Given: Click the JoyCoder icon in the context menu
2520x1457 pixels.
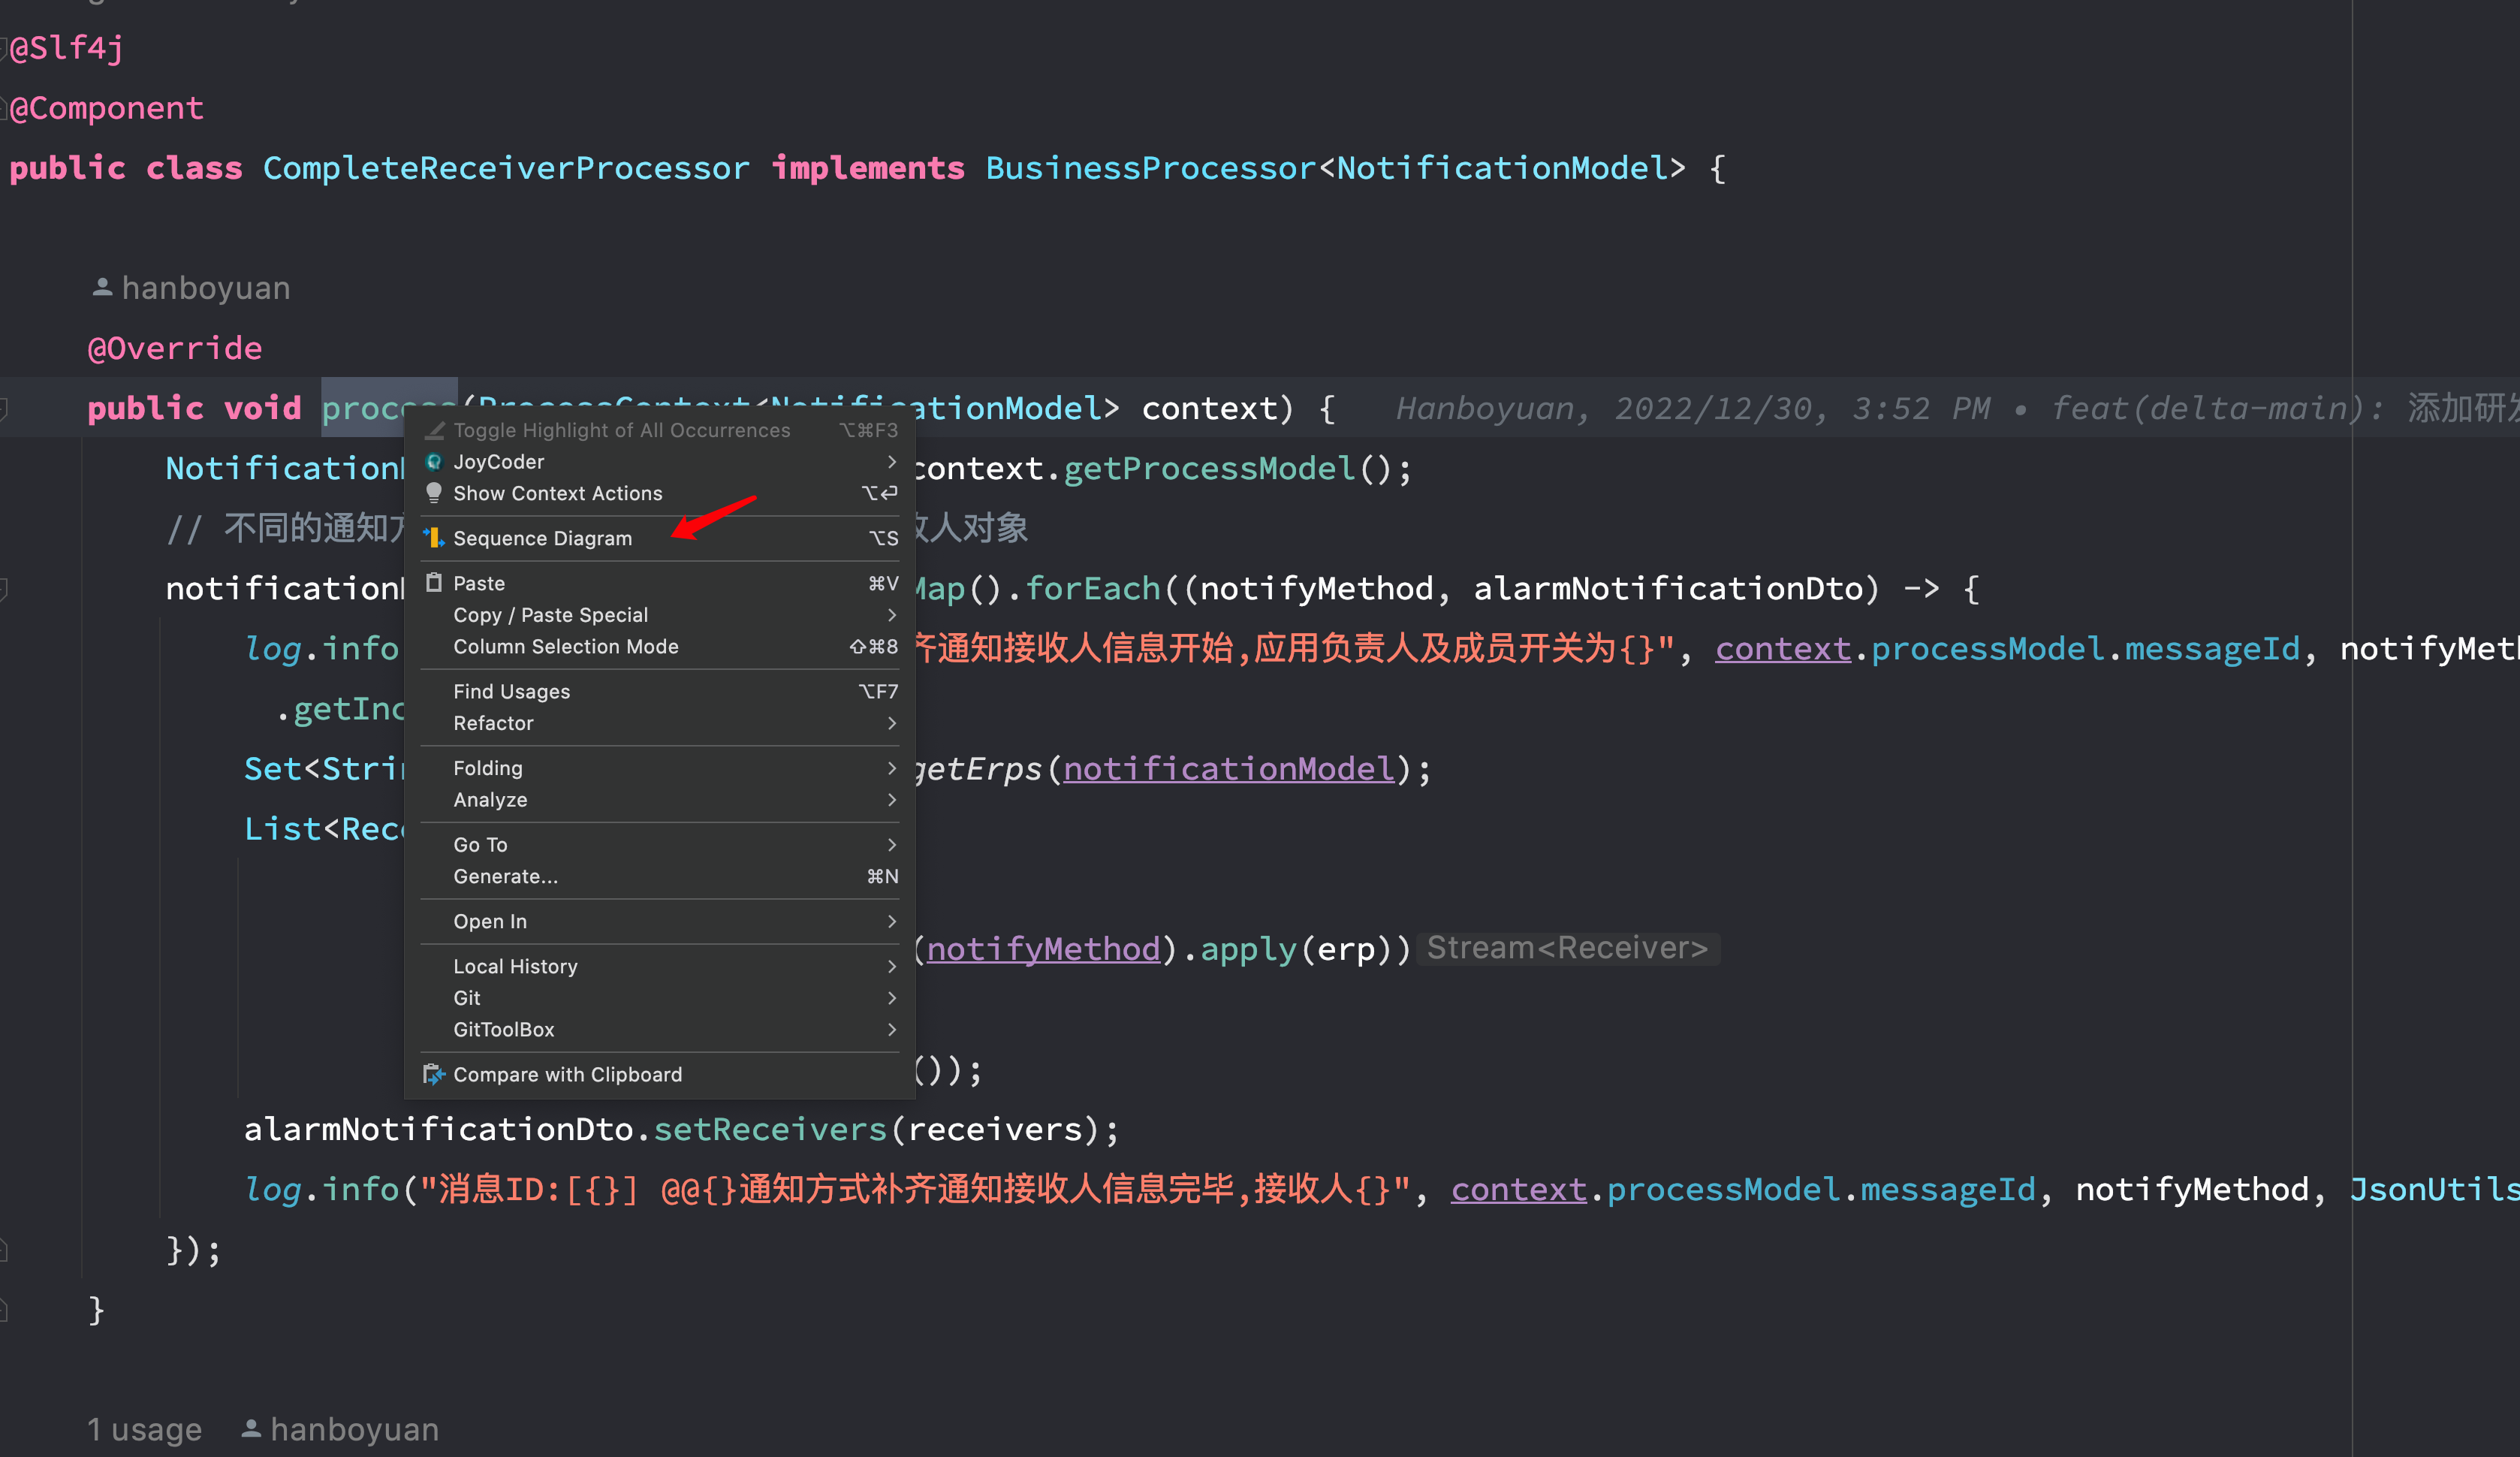Looking at the screenshot, I should coord(434,462).
